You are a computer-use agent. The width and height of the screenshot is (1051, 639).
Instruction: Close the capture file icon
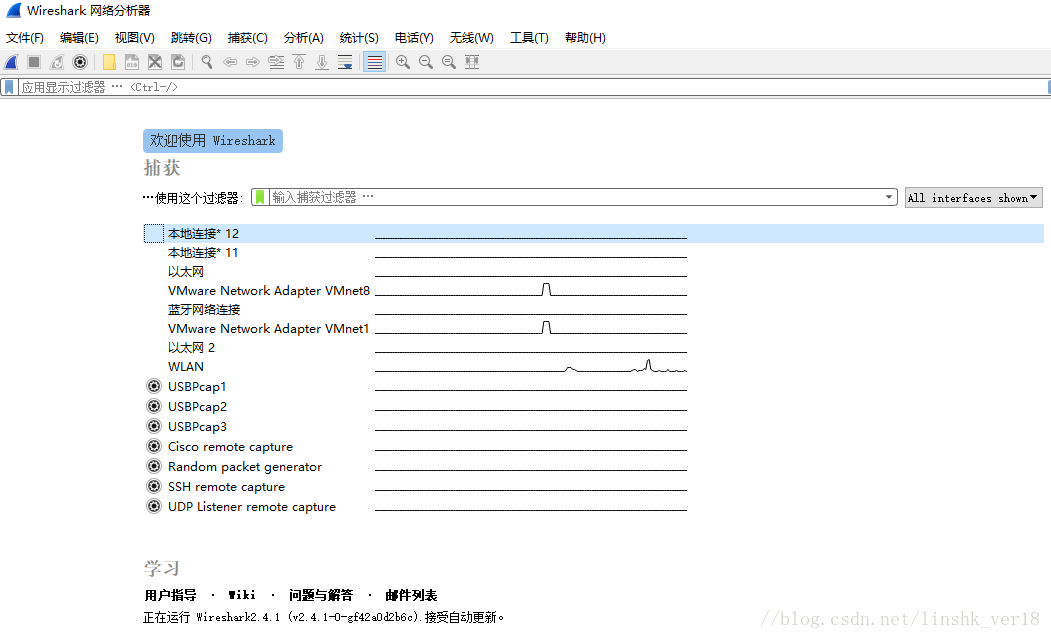pyautogui.click(x=155, y=62)
